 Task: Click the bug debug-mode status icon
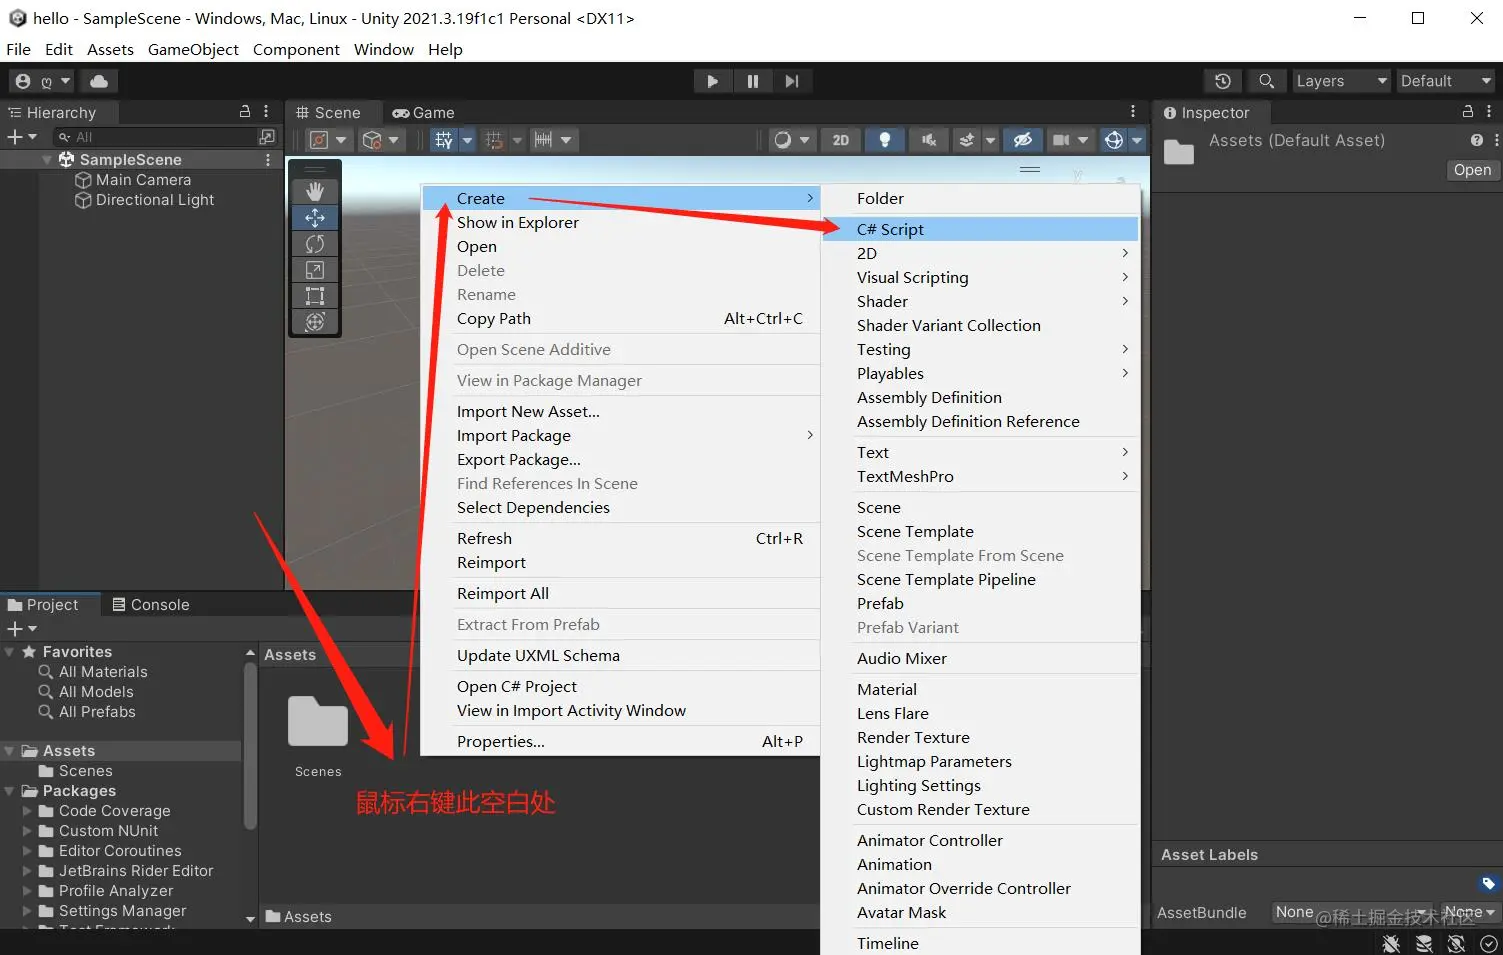tap(1391, 943)
